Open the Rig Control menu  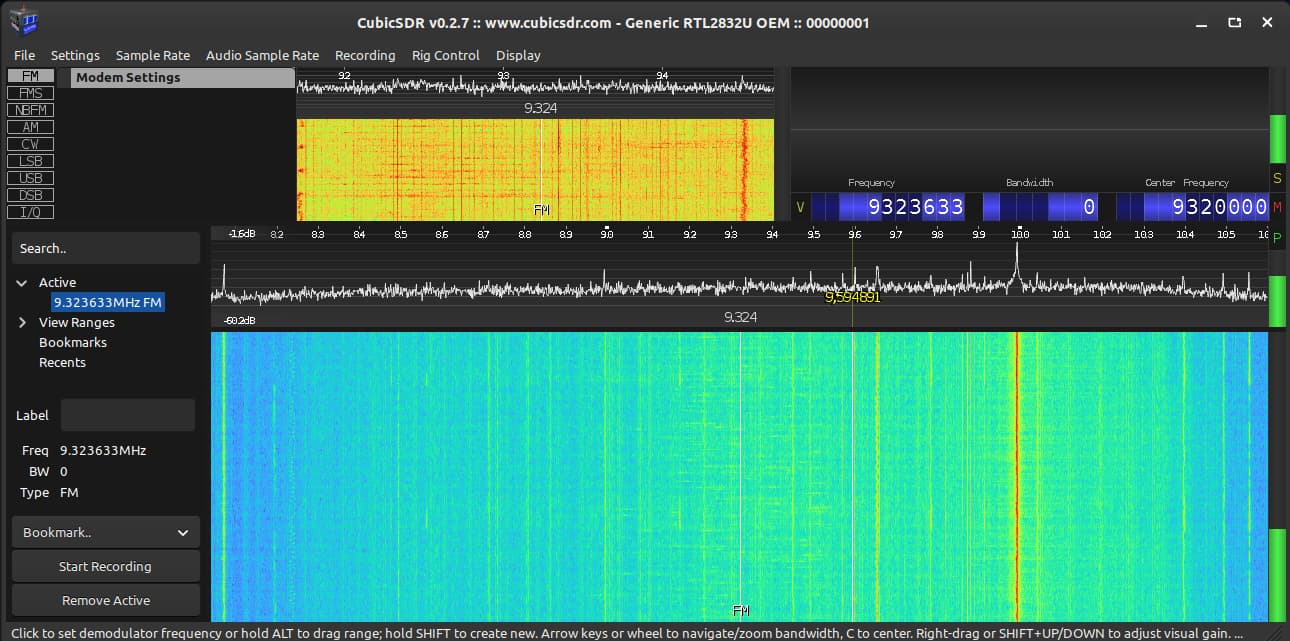tap(445, 55)
